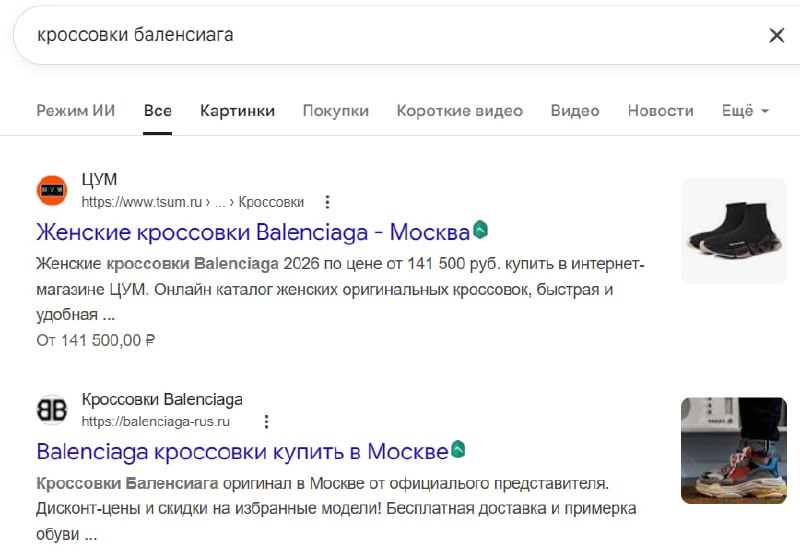Switch to 'Картинки' tab

(237, 111)
